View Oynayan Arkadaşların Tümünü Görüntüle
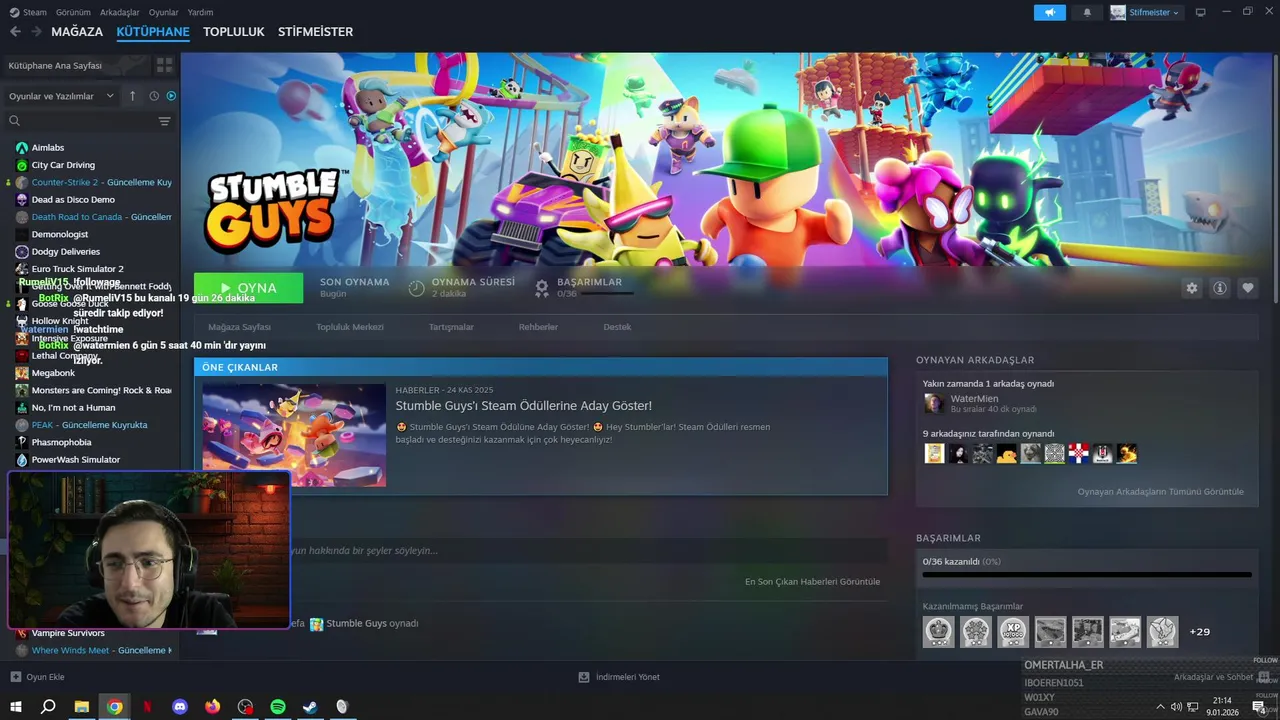 pos(1160,492)
